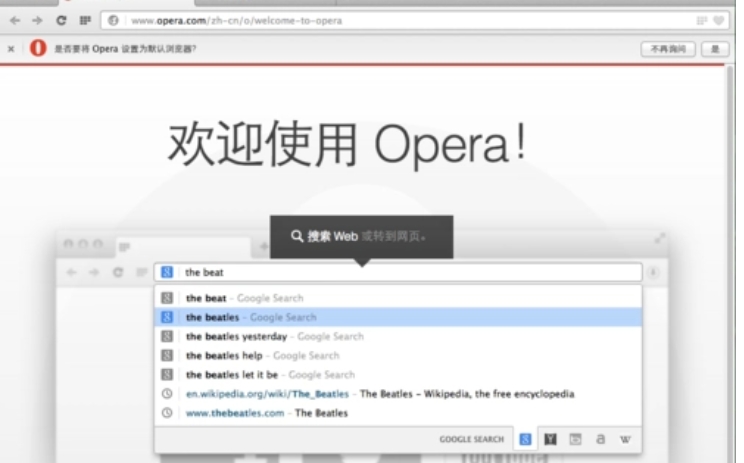The width and height of the screenshot is (744, 463).
Task: Click the page vertical scrollbar
Action: point(729,265)
